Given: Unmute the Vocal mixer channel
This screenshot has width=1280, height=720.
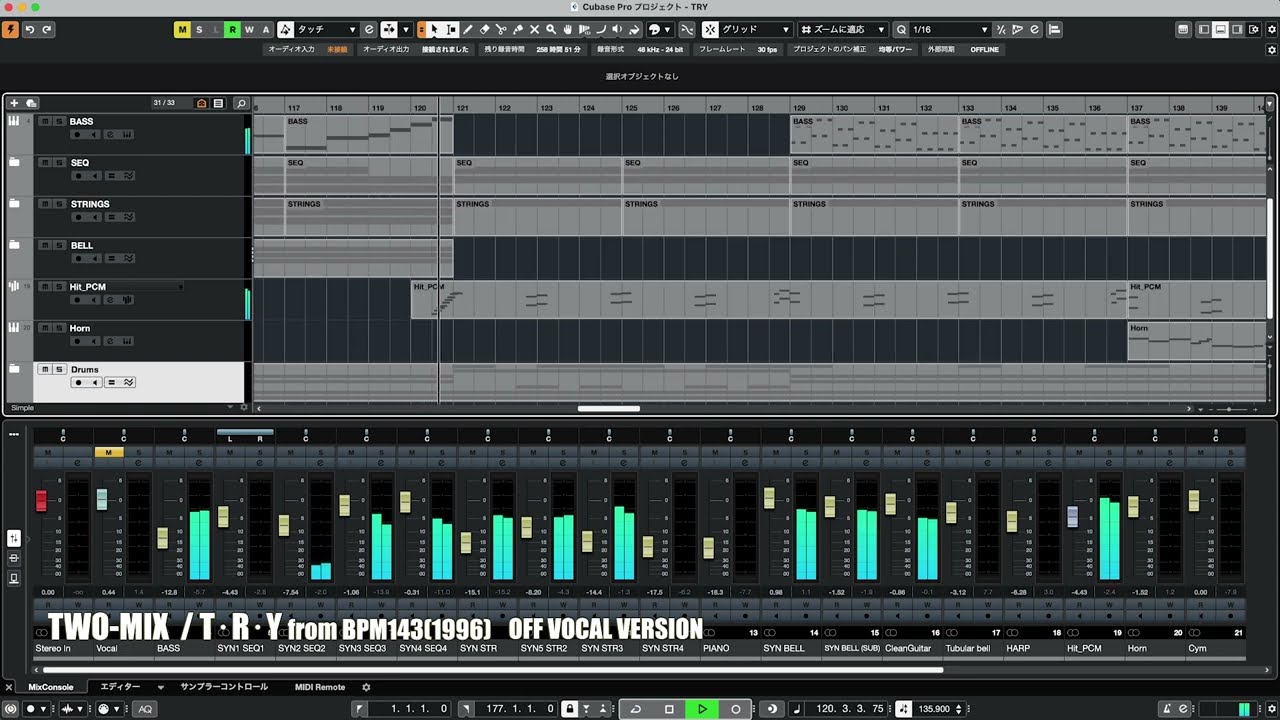Looking at the screenshot, I should click(109, 452).
